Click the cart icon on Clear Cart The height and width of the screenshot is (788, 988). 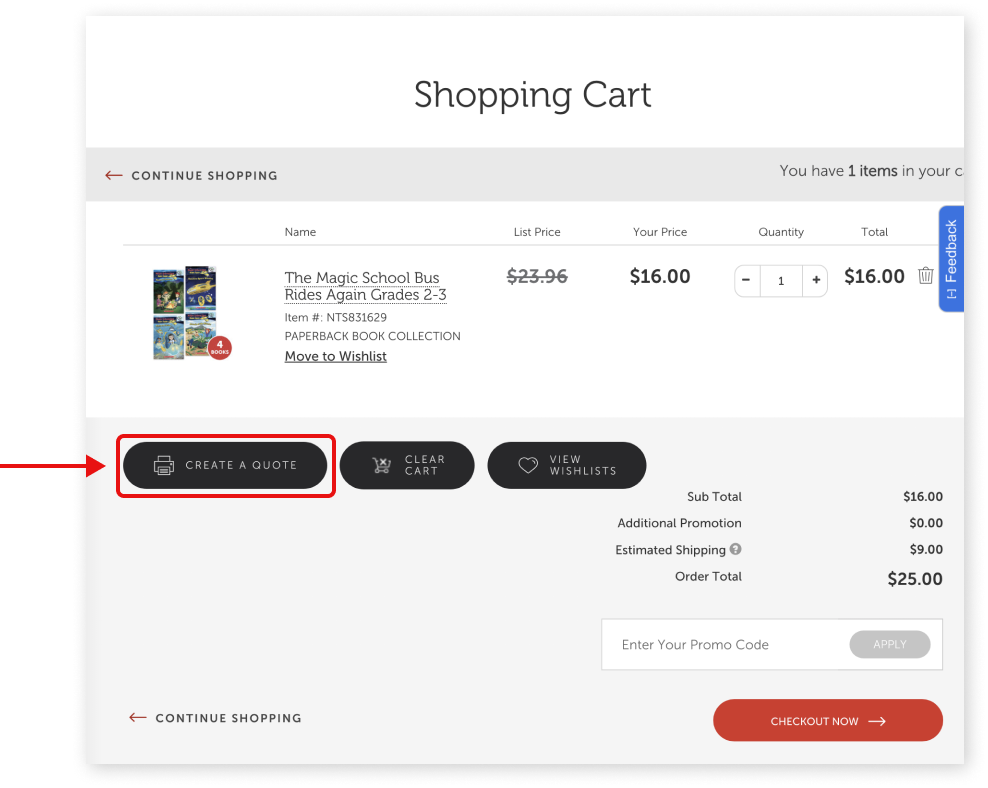point(381,465)
